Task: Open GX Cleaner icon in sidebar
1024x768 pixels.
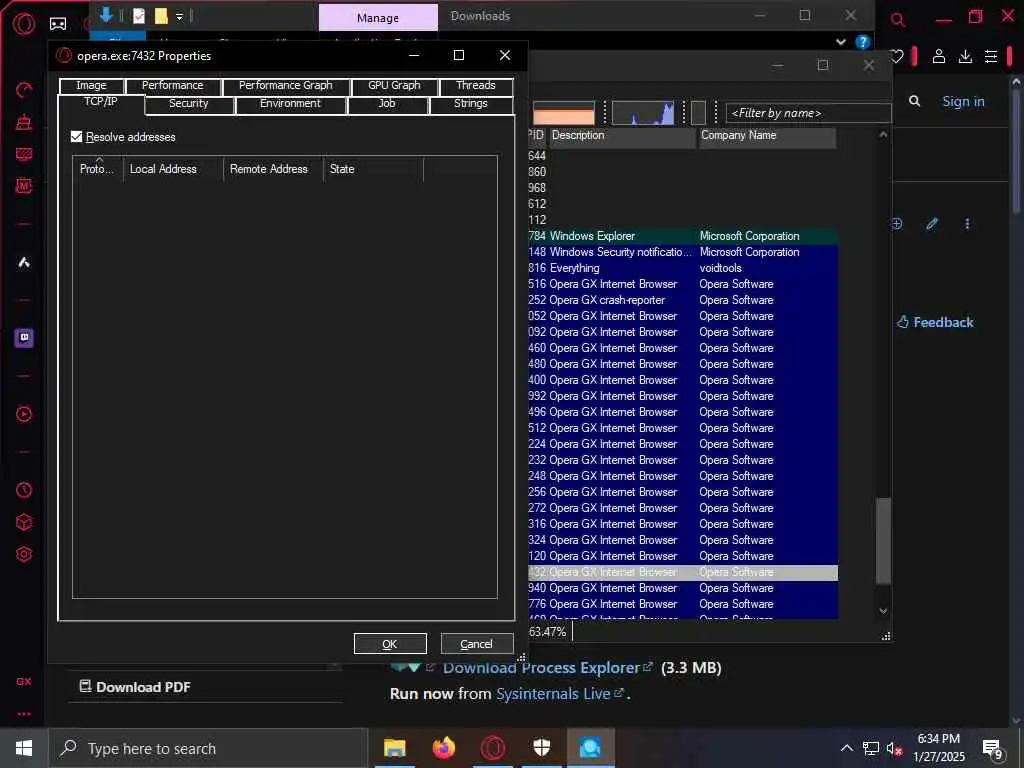Action: pyautogui.click(x=24, y=122)
